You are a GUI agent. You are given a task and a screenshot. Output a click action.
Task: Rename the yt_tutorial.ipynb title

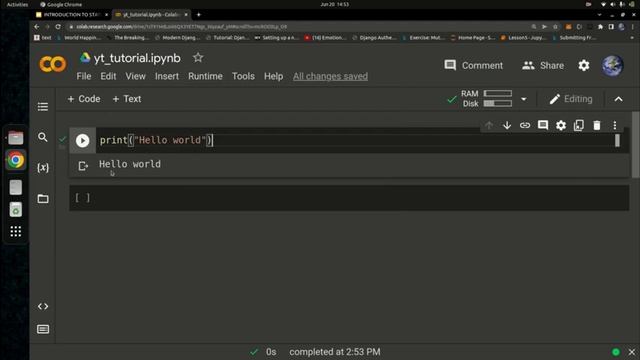point(137,58)
